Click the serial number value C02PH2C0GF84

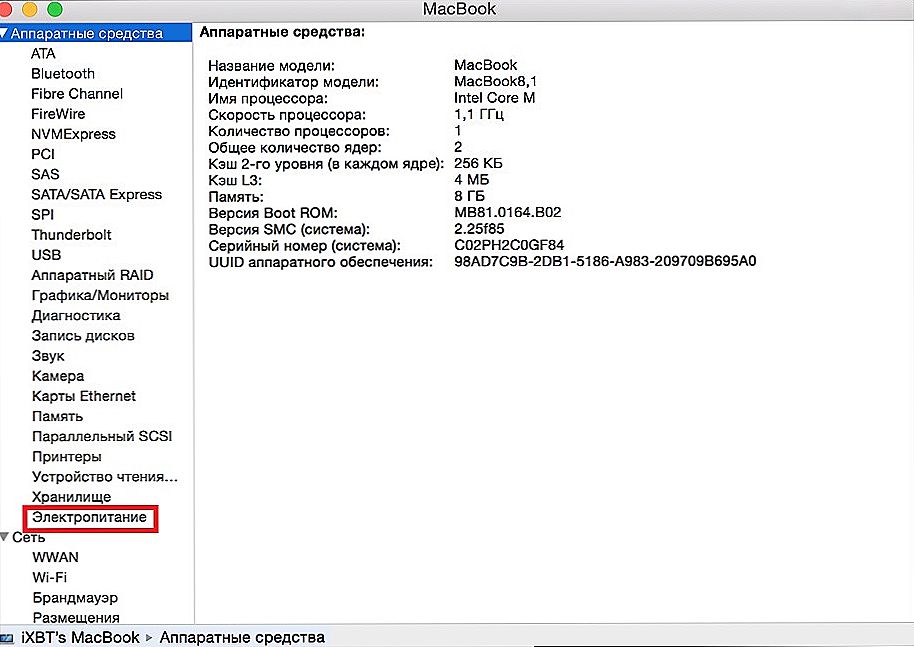coord(508,245)
